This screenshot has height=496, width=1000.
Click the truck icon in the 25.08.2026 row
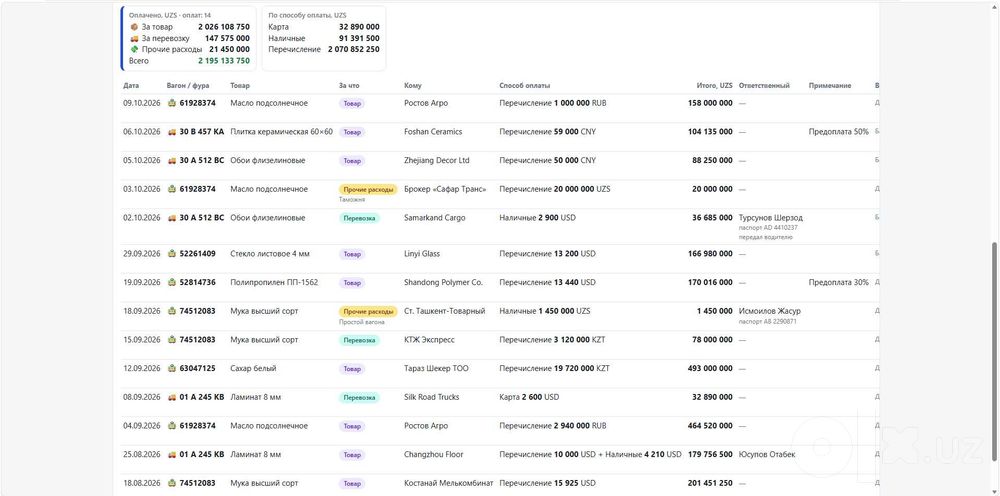point(172,455)
